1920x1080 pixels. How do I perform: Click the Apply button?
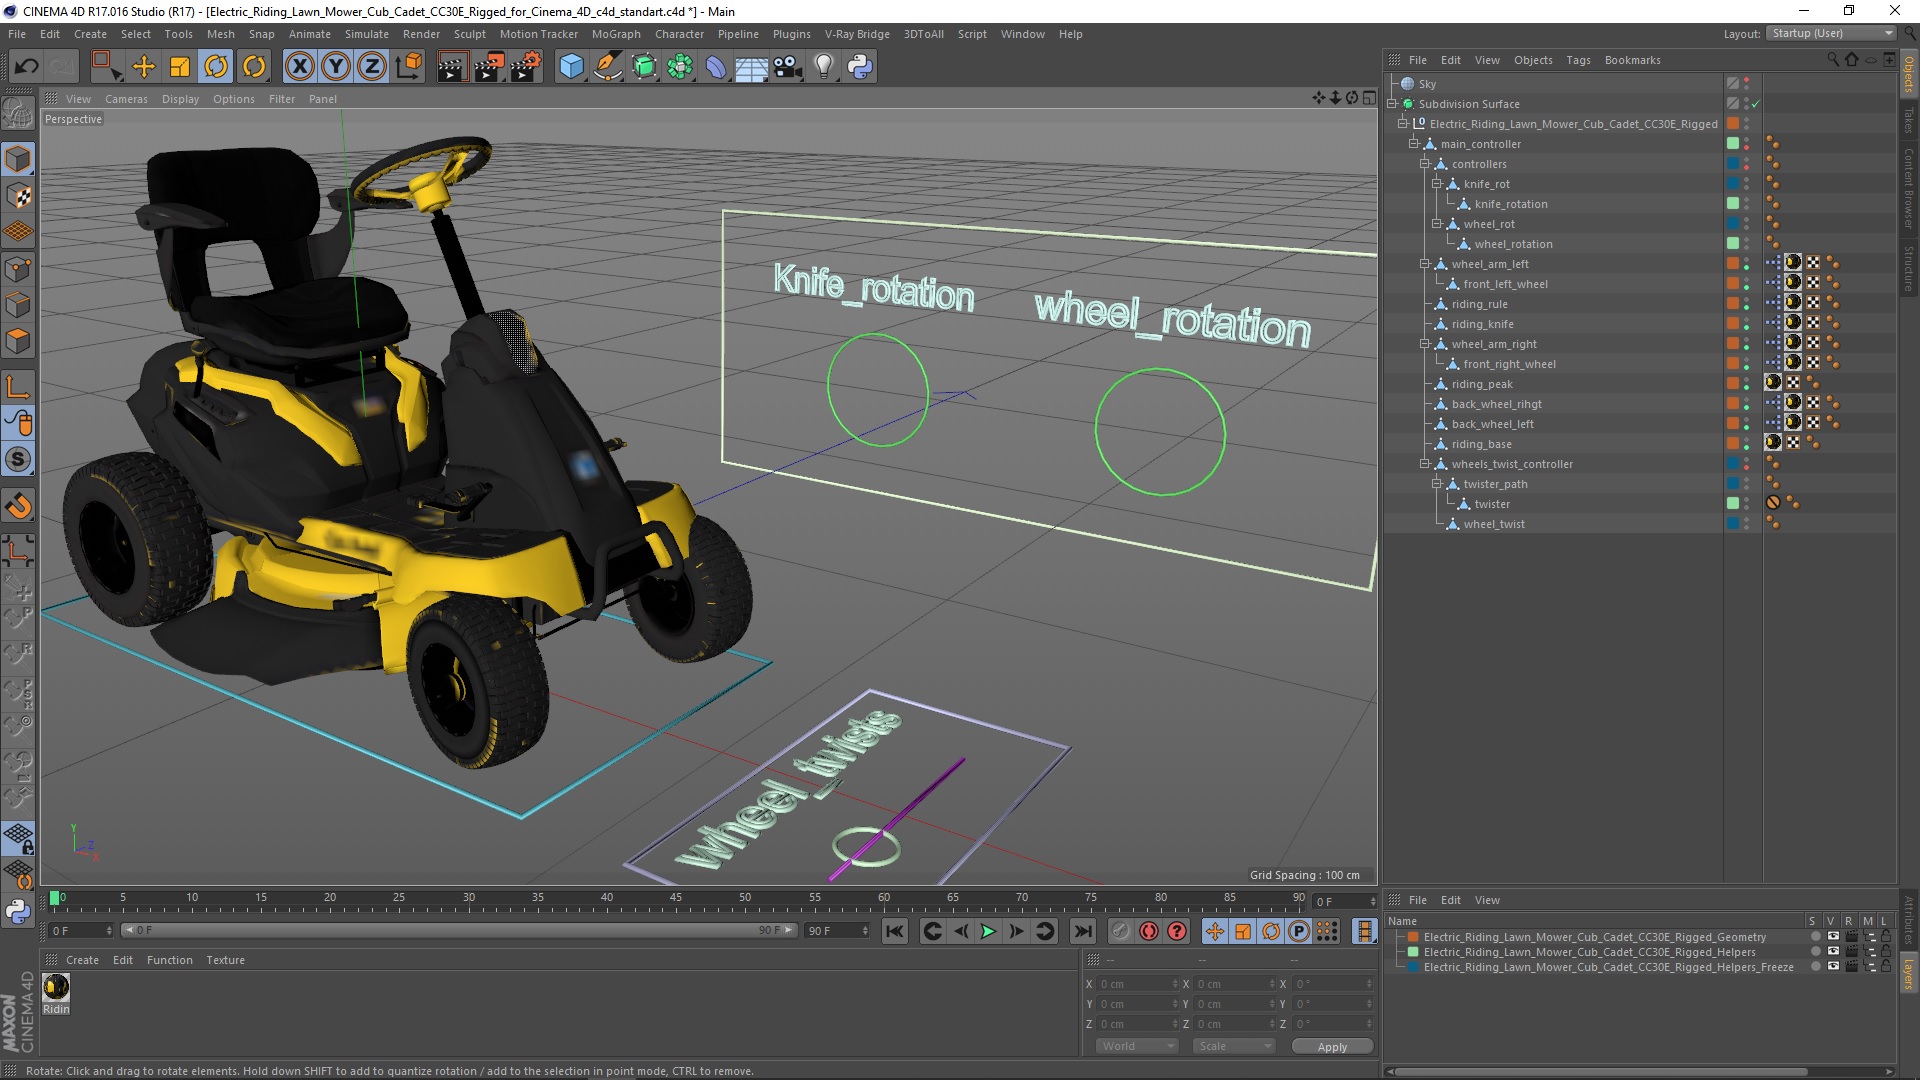pyautogui.click(x=1332, y=1046)
